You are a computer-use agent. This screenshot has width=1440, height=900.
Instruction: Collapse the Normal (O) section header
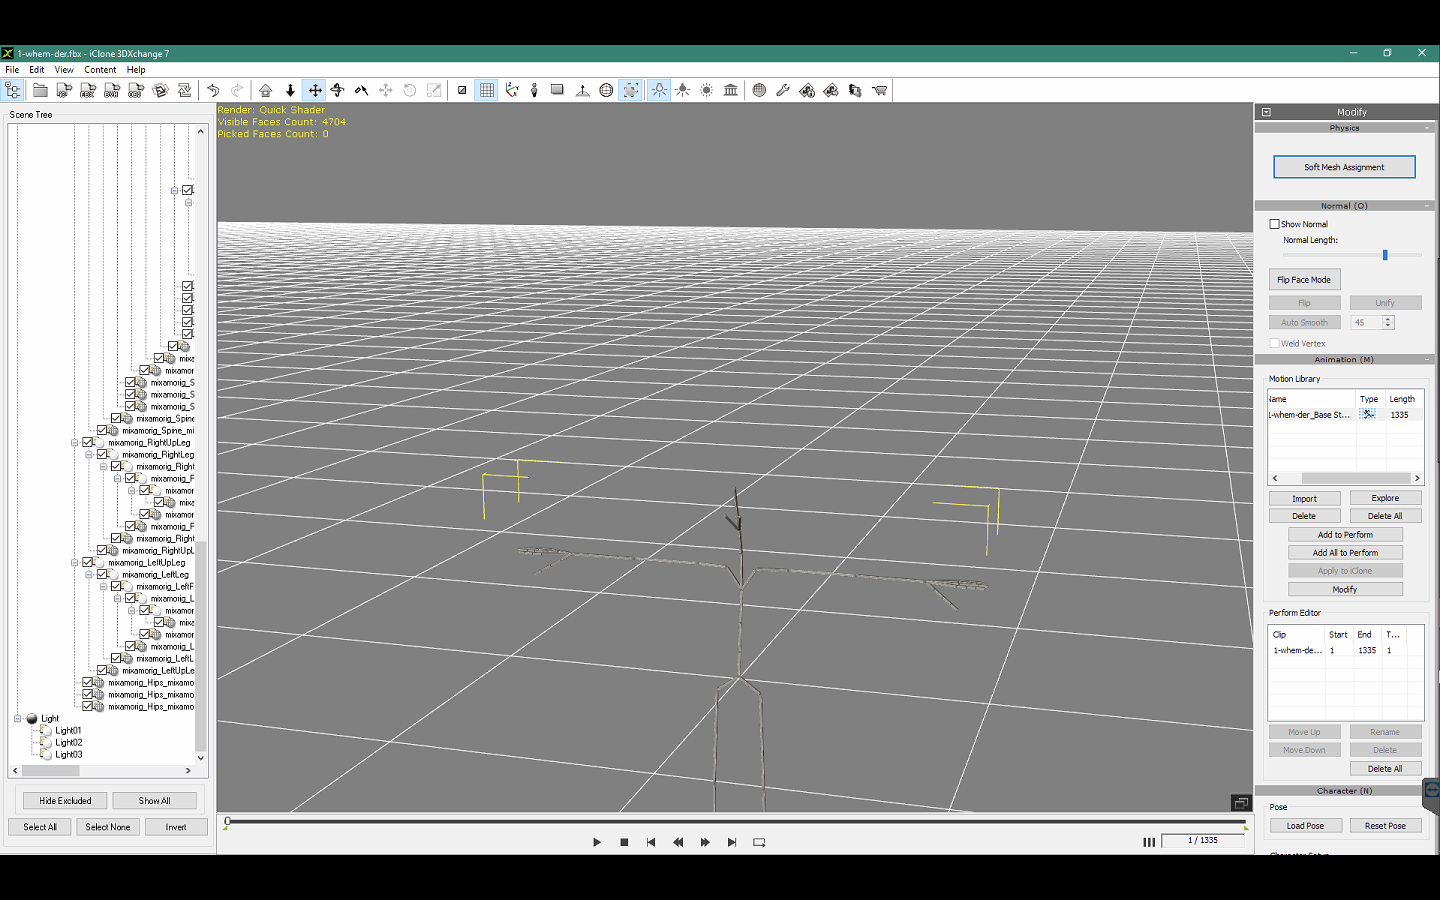tap(1346, 206)
